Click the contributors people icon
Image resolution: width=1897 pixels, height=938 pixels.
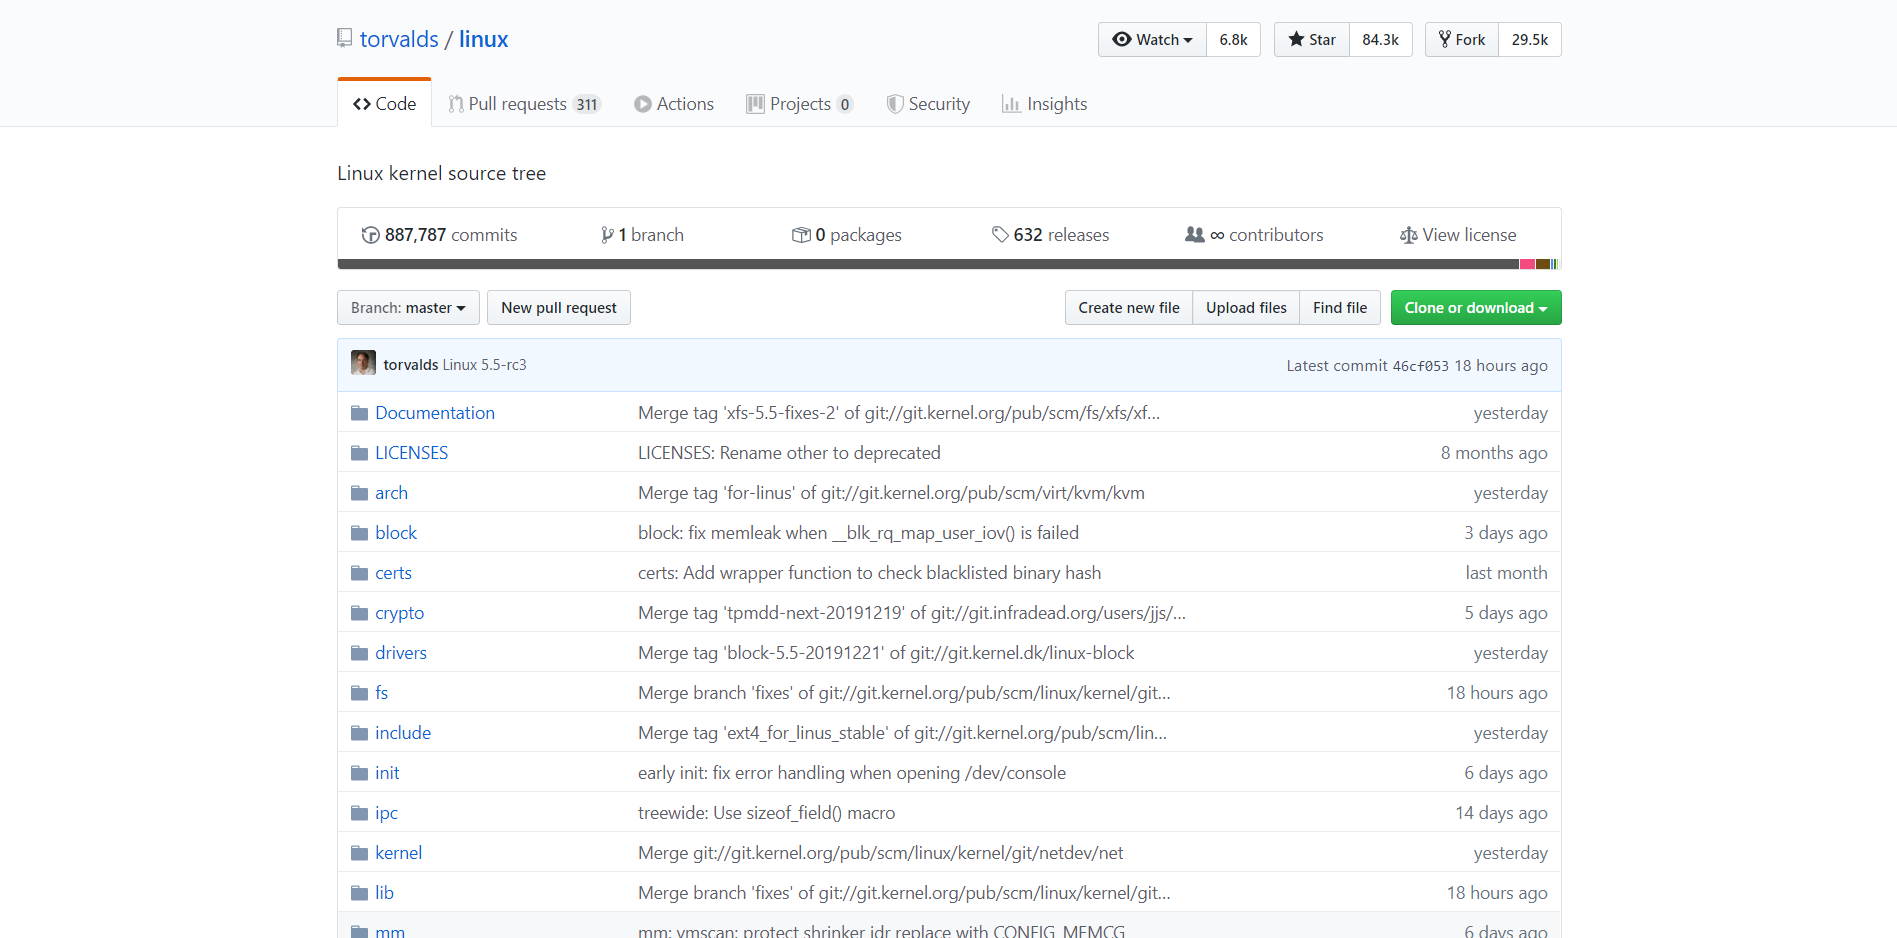click(x=1194, y=235)
